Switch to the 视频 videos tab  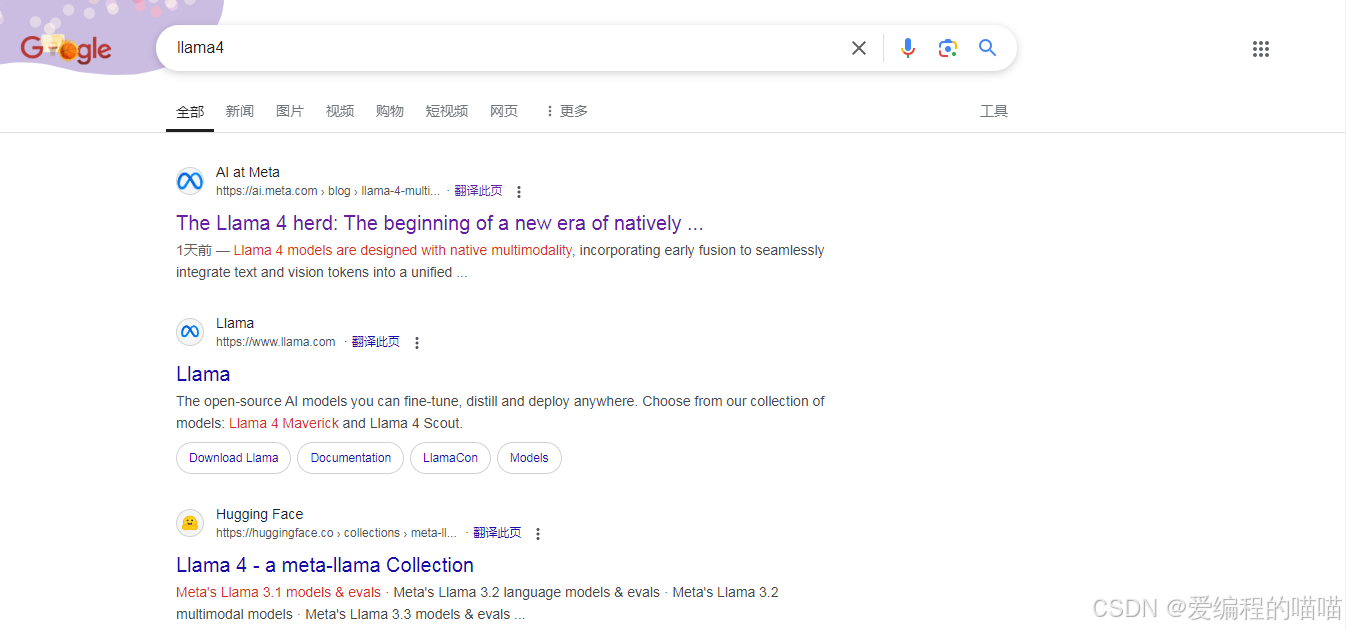point(340,111)
